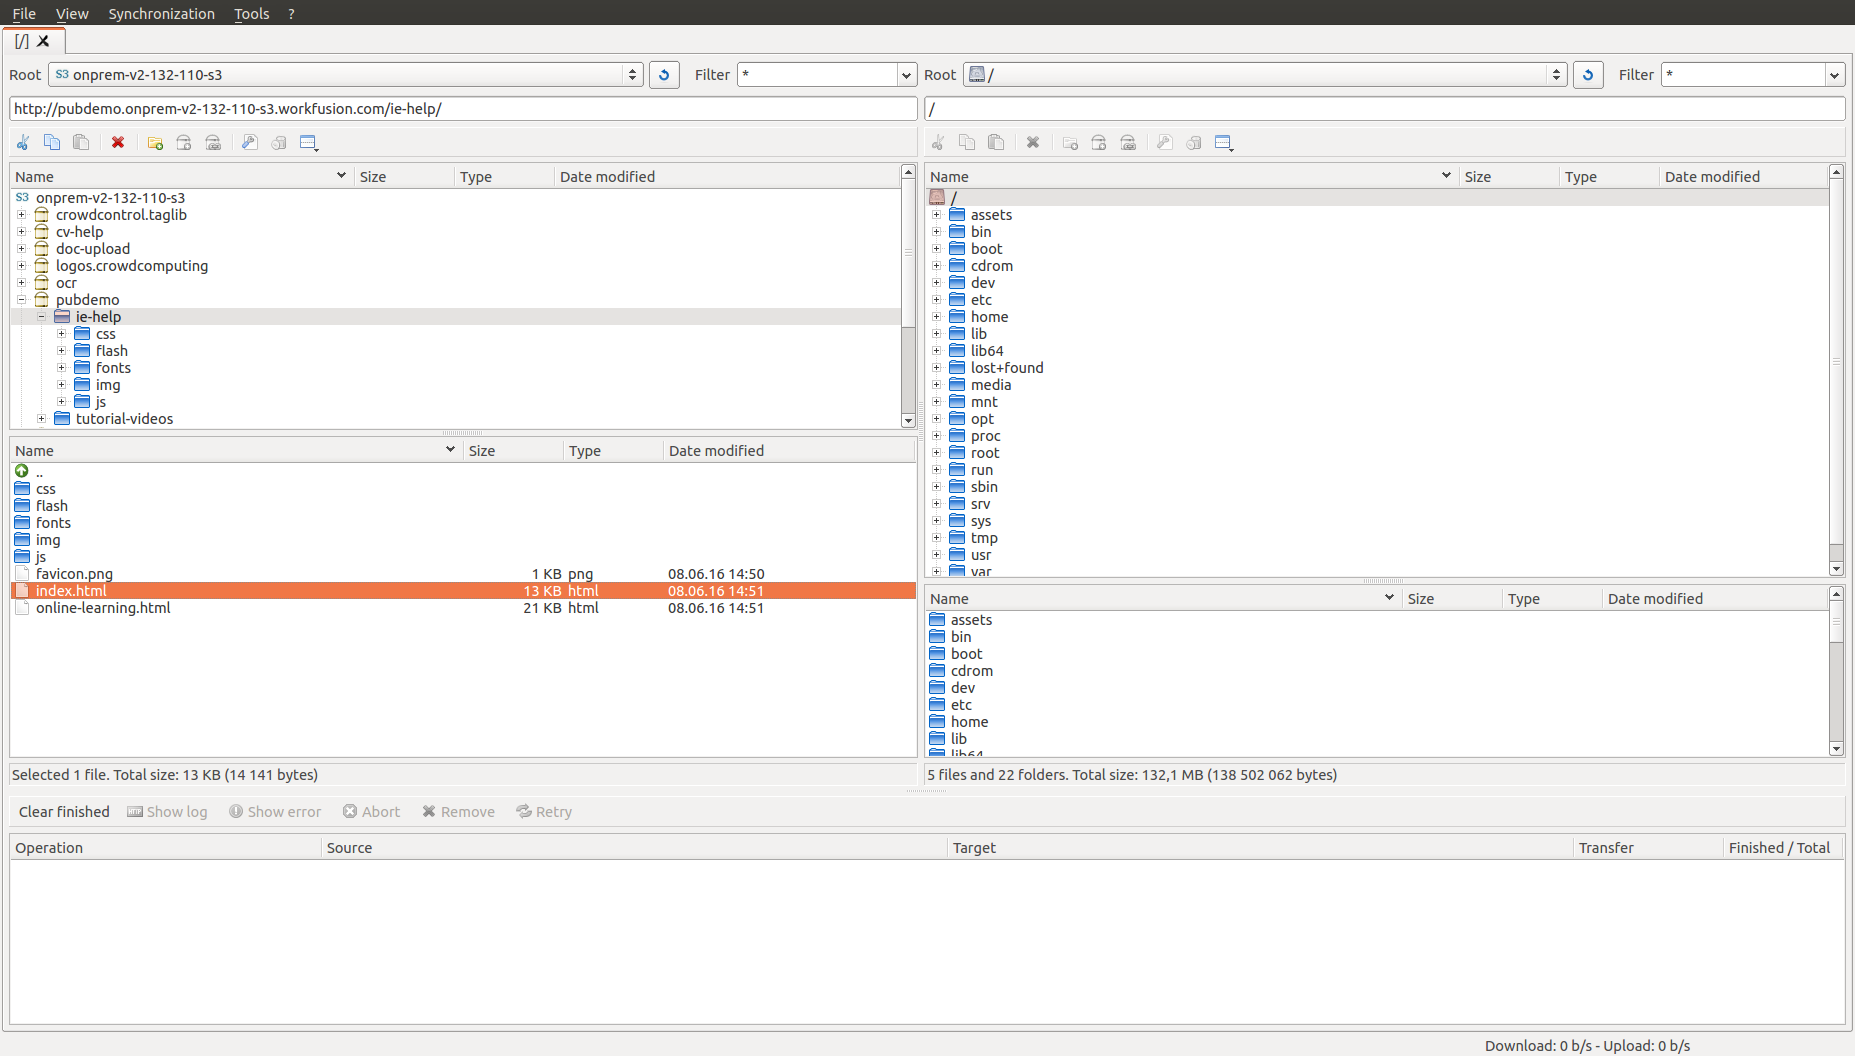Click the Remove button in the transfer queue

click(x=458, y=812)
